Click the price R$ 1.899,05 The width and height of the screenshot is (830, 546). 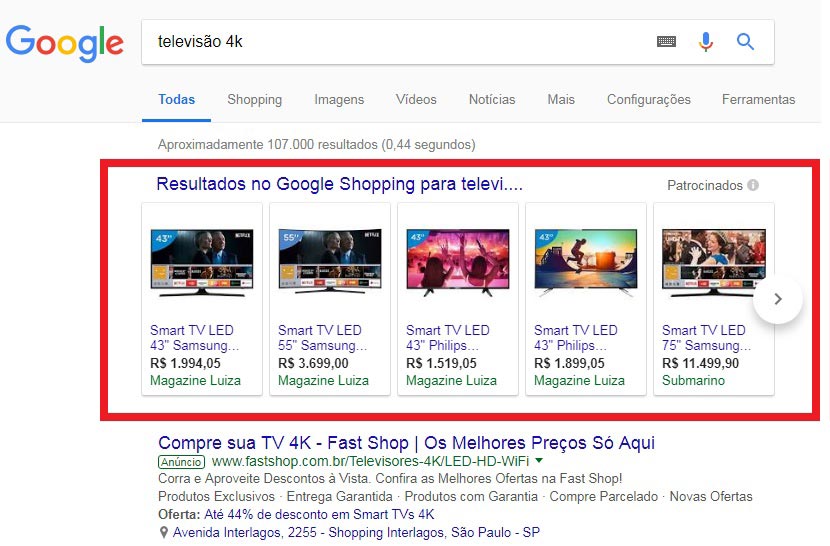pyautogui.click(x=570, y=363)
